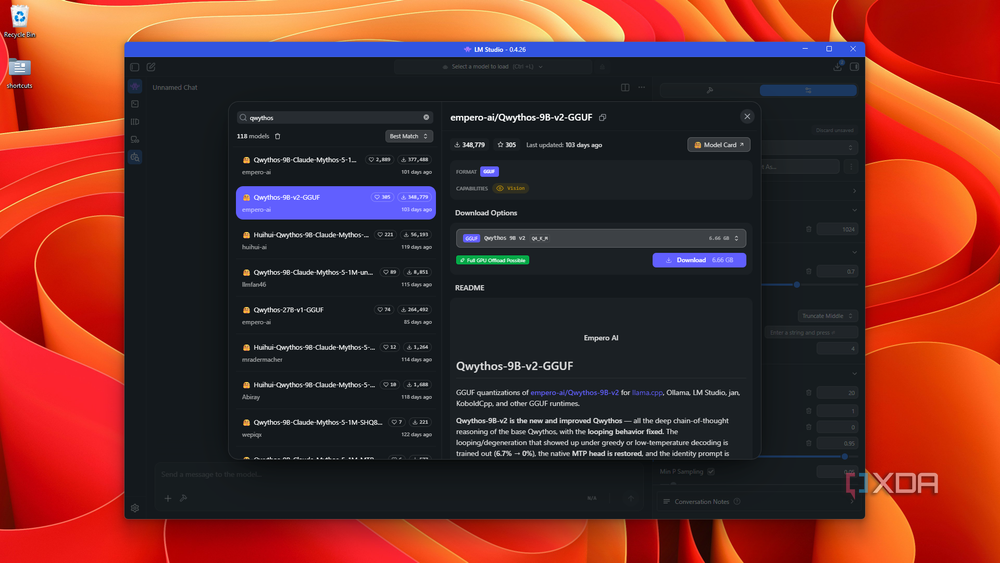Open the Chat section sidebar icon
This screenshot has width=1000, height=563.
pyautogui.click(x=135, y=86)
